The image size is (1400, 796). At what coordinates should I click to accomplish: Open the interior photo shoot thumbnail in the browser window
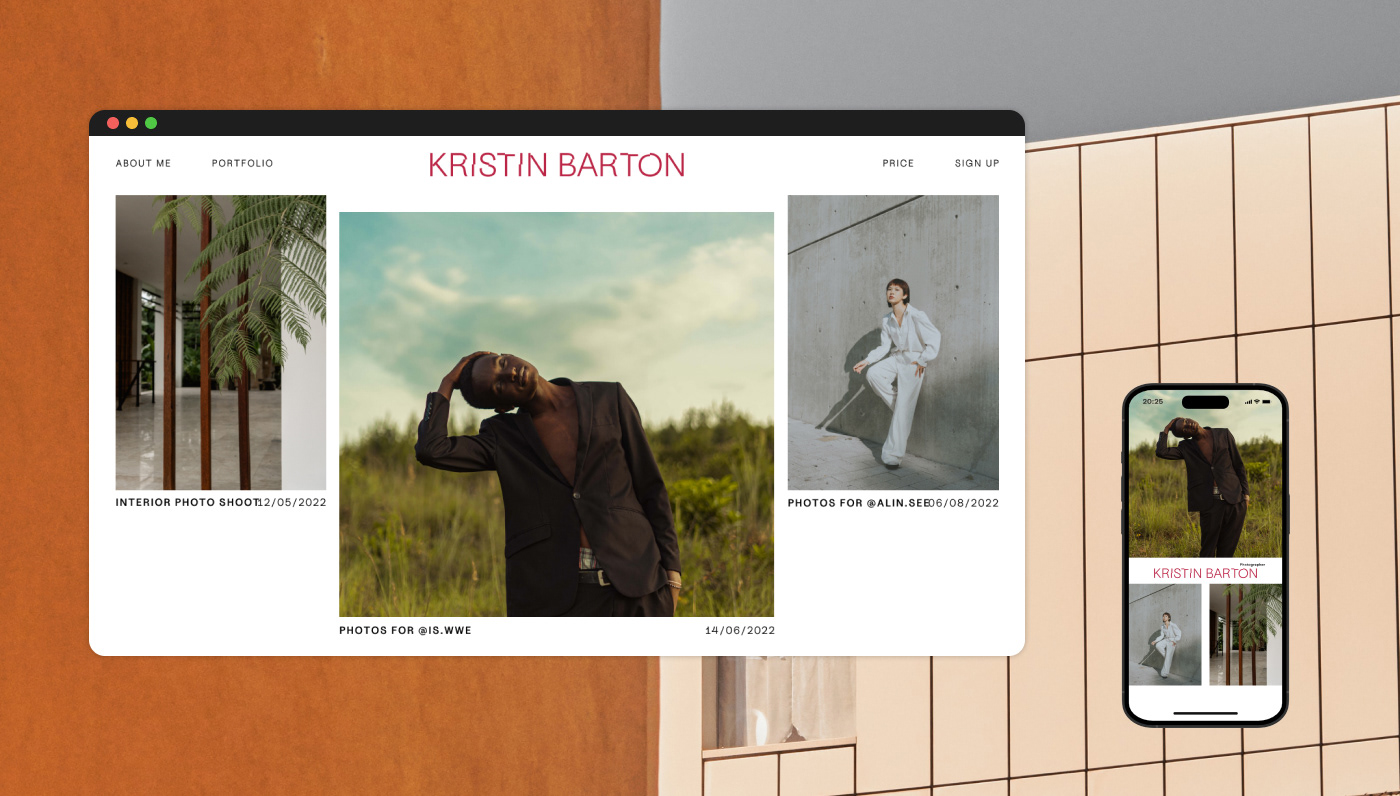click(x=221, y=342)
